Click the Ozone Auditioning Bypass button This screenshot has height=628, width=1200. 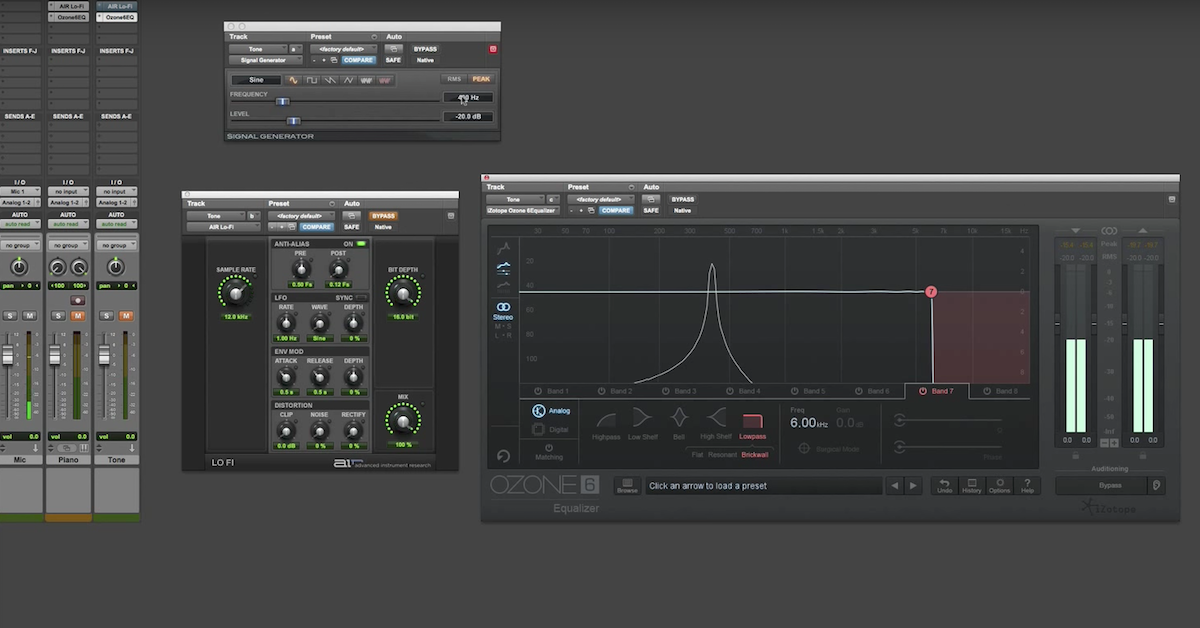(x=1101, y=485)
